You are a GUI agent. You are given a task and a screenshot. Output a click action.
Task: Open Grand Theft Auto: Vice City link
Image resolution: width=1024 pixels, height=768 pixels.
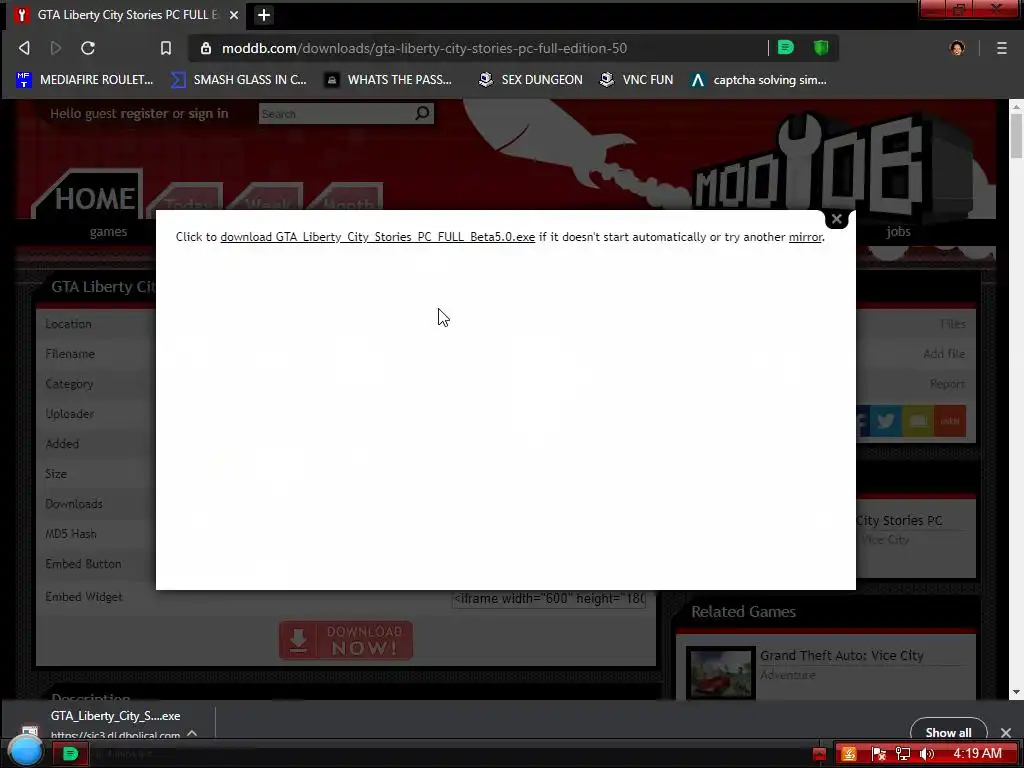[842, 656]
